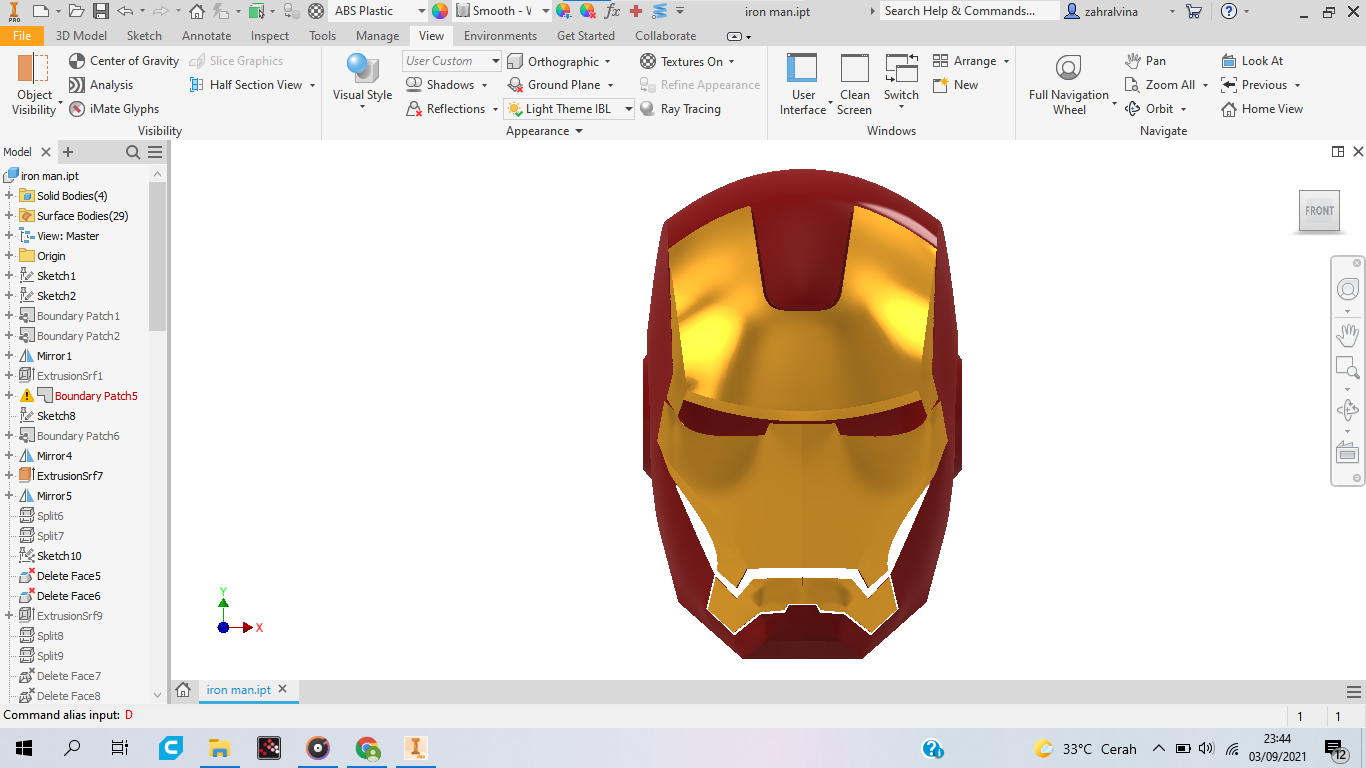Open the Manage ribbon tab

coord(377,36)
